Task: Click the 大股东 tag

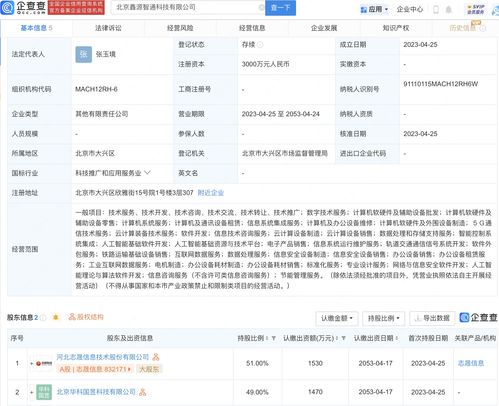Action: (149, 369)
